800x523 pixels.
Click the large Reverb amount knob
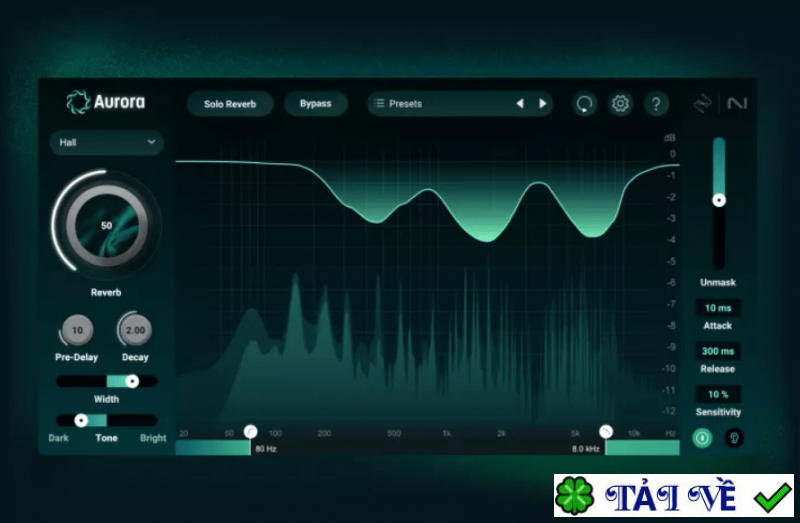point(107,225)
